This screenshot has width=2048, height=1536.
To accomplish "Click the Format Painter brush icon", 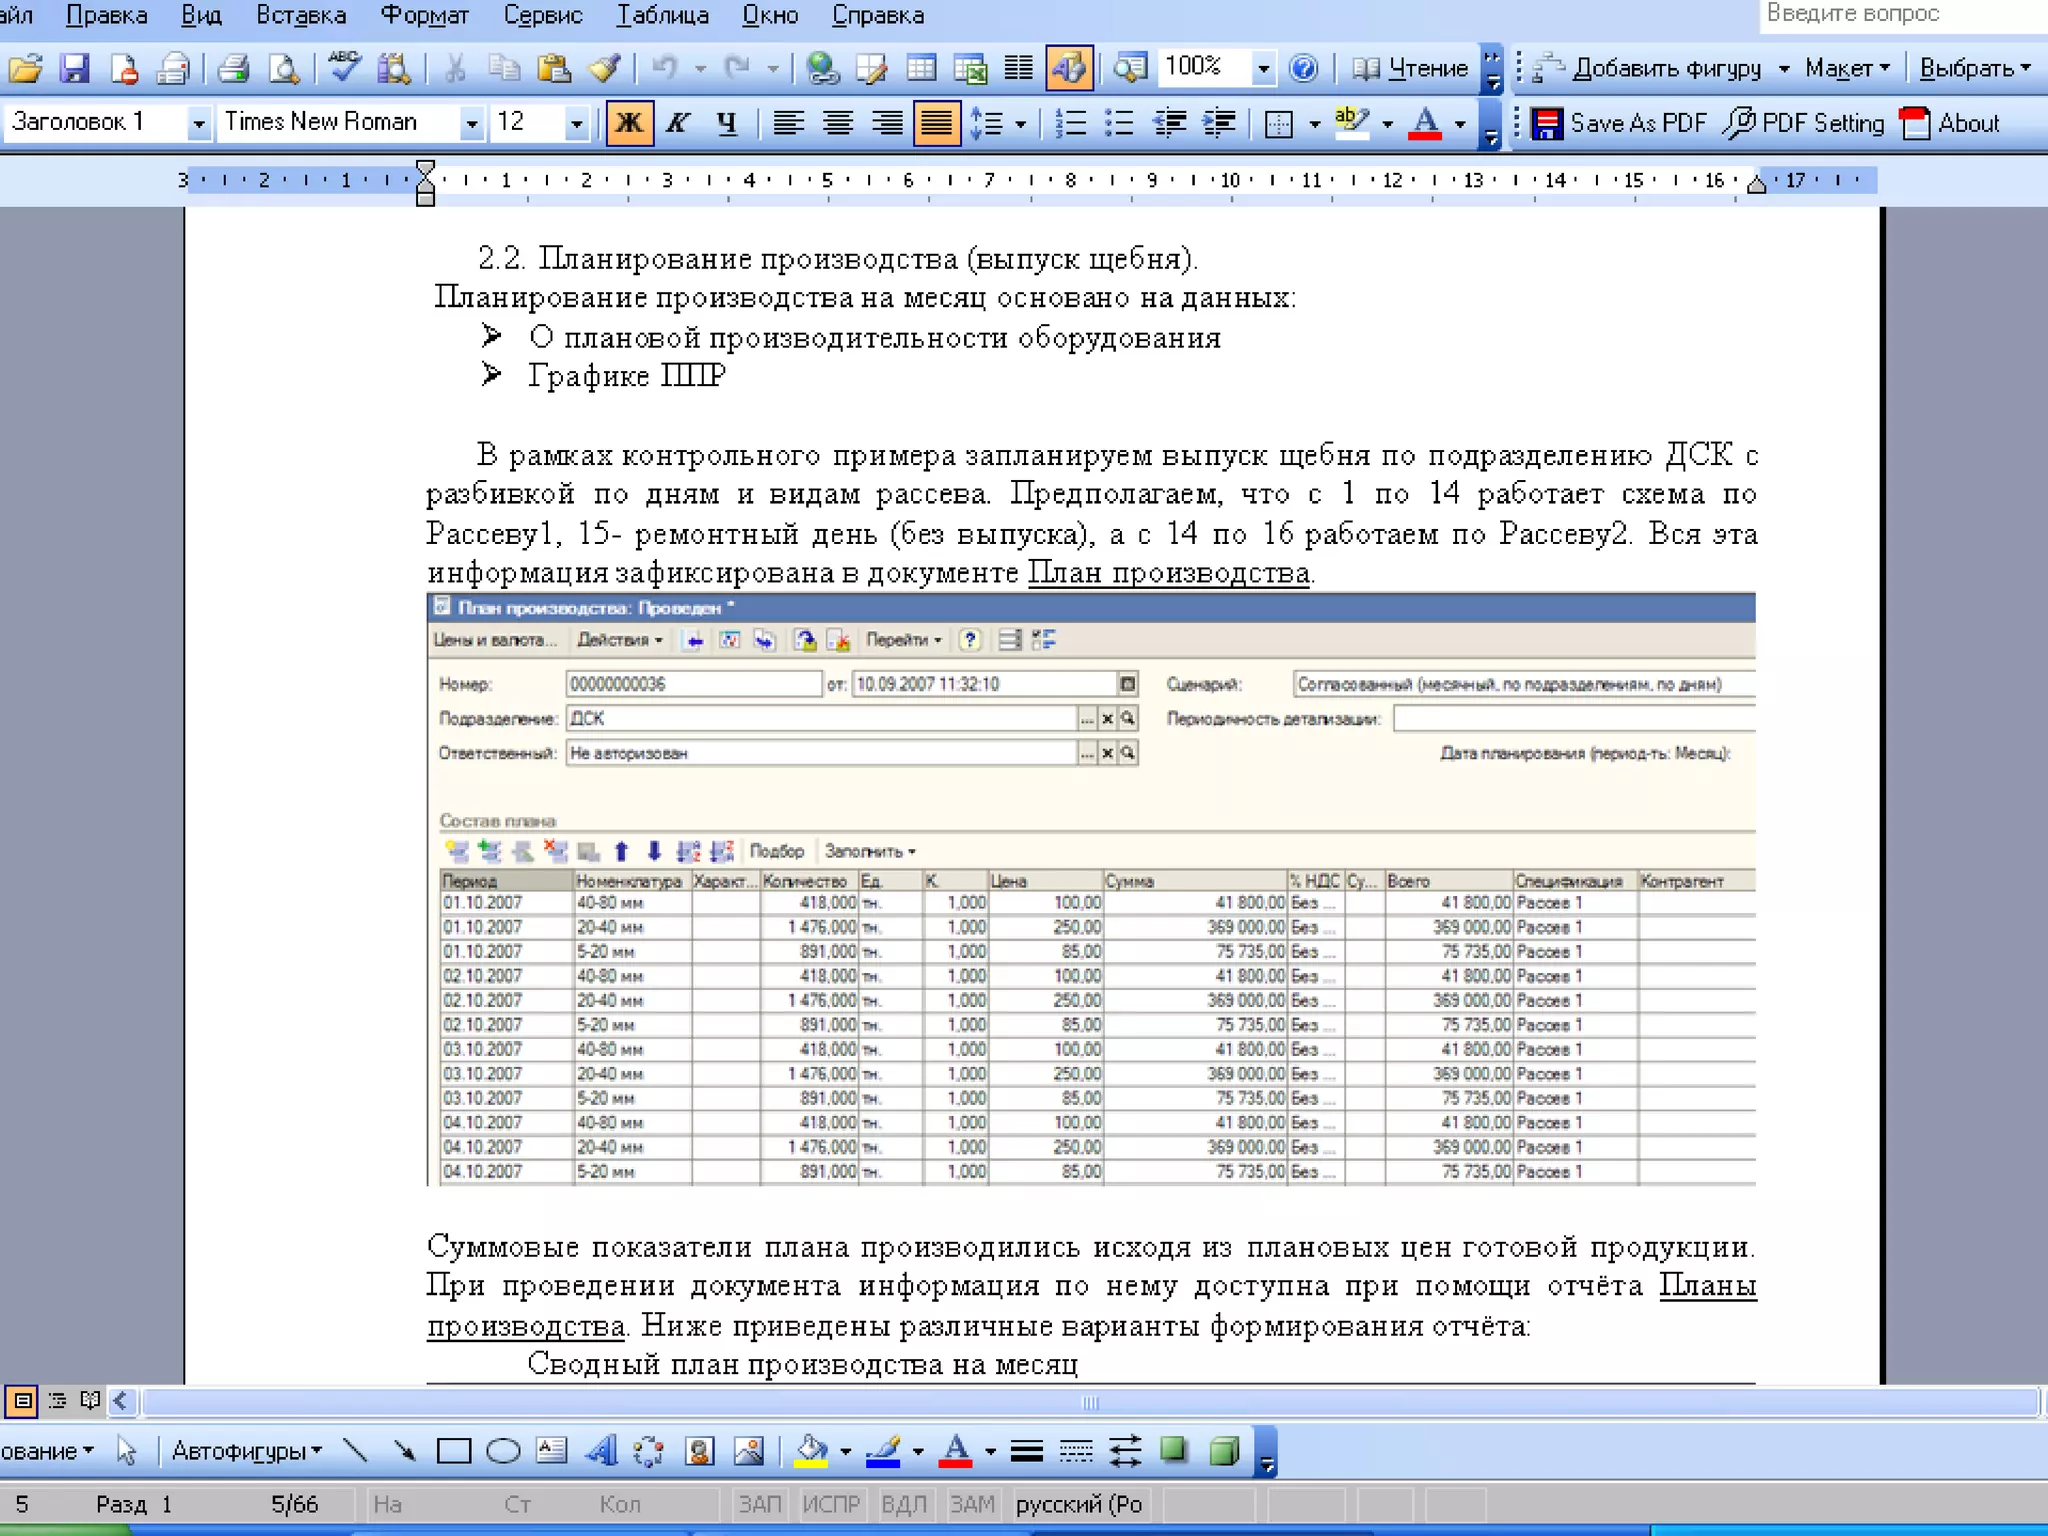I will pyautogui.click(x=604, y=68).
